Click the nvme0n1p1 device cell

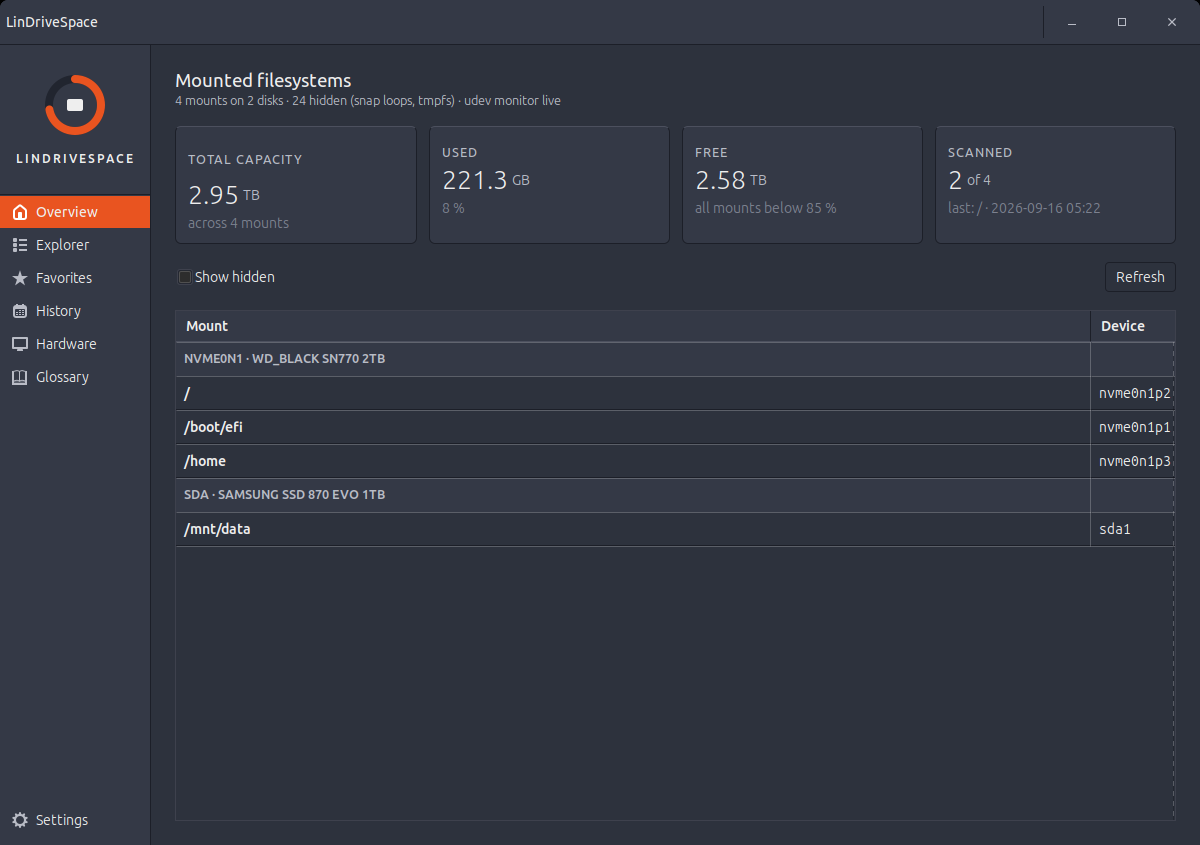[1133, 428]
